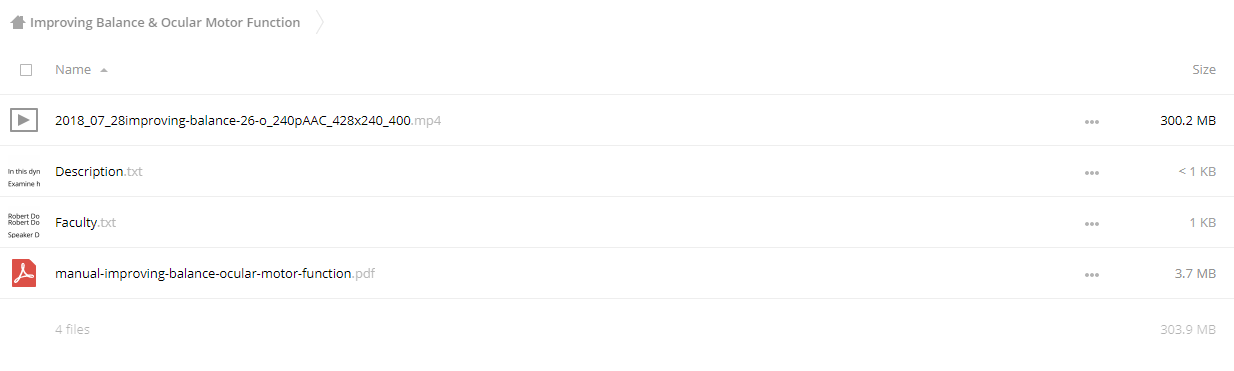
Task: Open Improving Balance & Ocular Motor Function breadcrumb
Action: [x=165, y=22]
